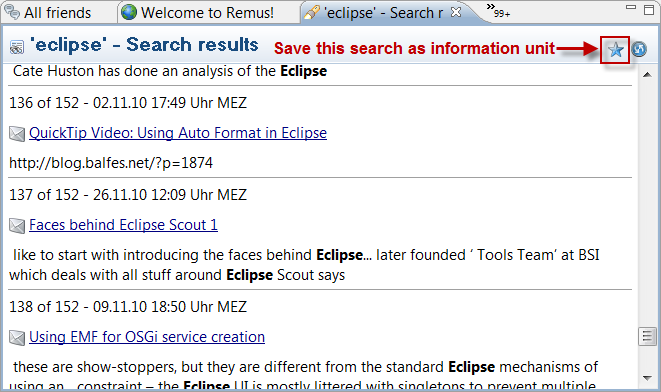Image resolution: width=661 pixels, height=392 pixels.
Task: Click scrollbar down arrow
Action: 647,378
